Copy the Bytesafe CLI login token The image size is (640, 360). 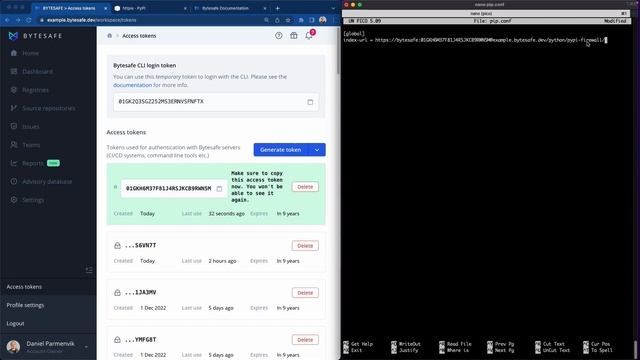tap(310, 102)
